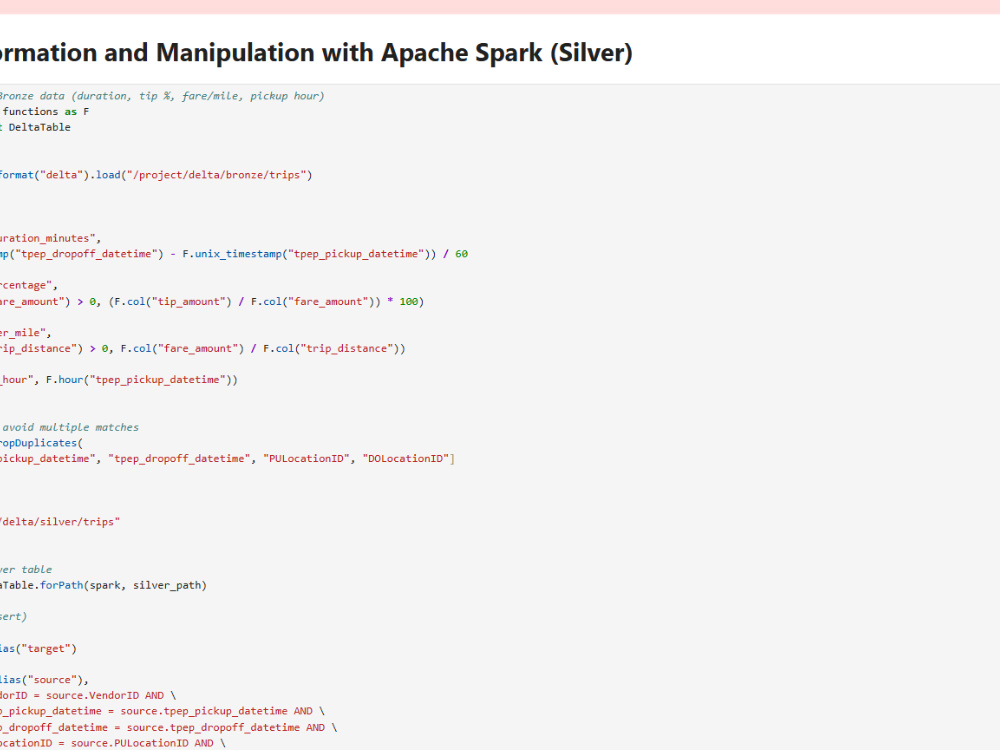Click the "DOLocationID" string in the dropDuplicates list
This screenshot has width=1000, height=750.
[406, 459]
